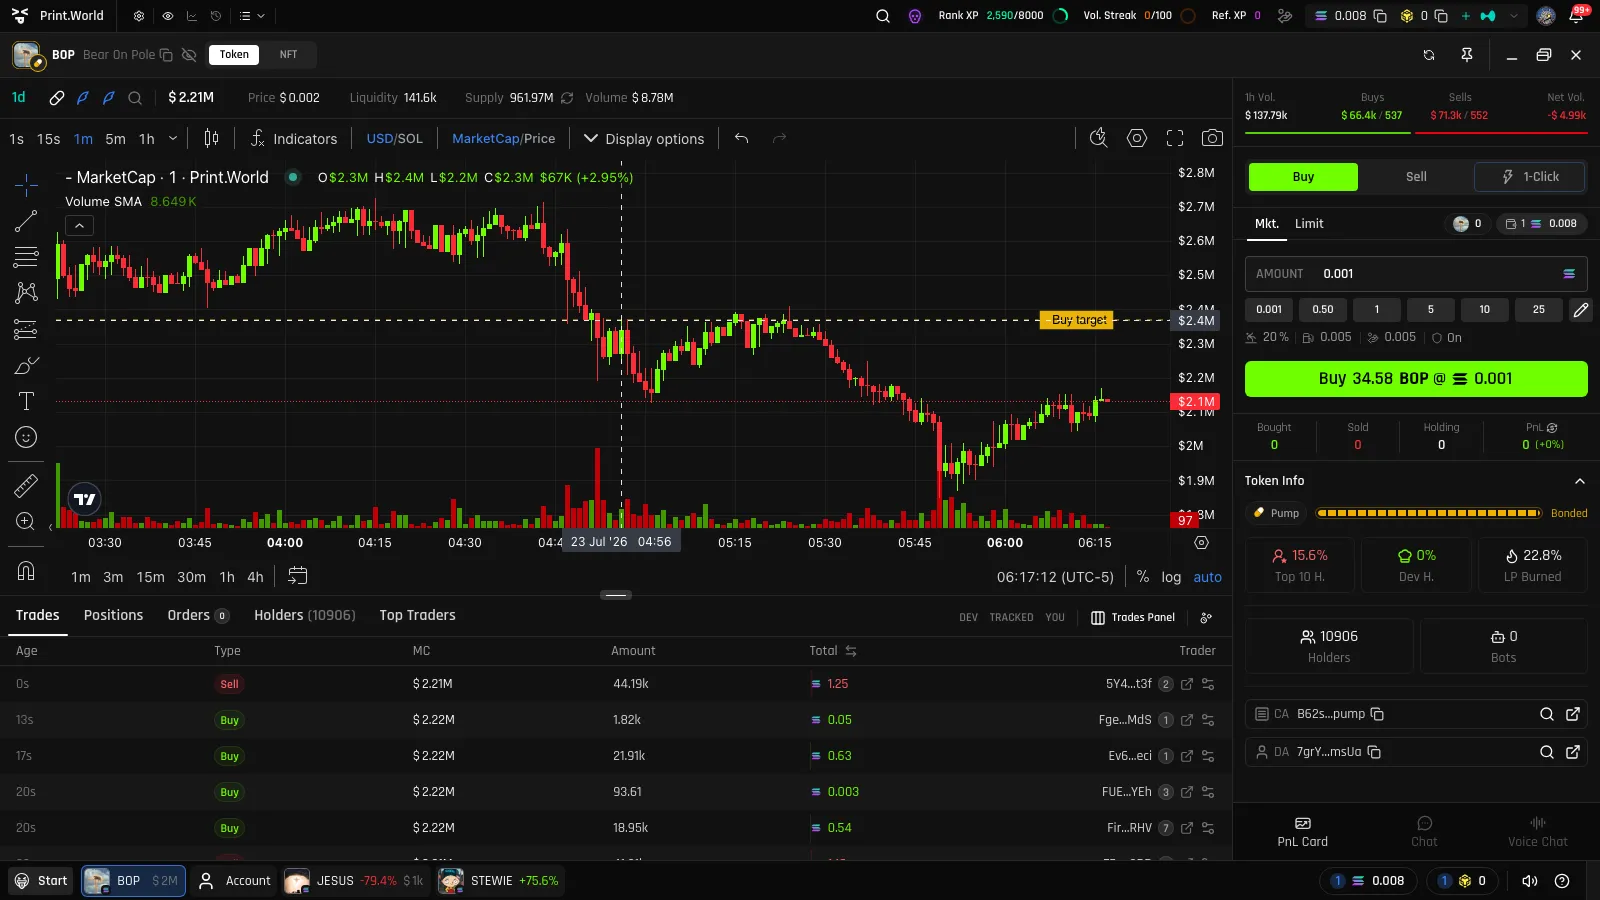The image size is (1600, 900).
Task: Take a chart snapshot with camera icon
Action: tap(1212, 138)
